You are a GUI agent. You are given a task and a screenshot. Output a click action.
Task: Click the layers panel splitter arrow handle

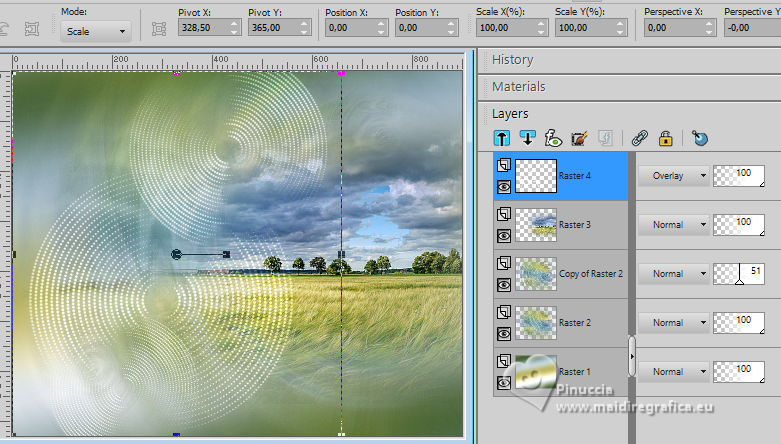(632, 356)
